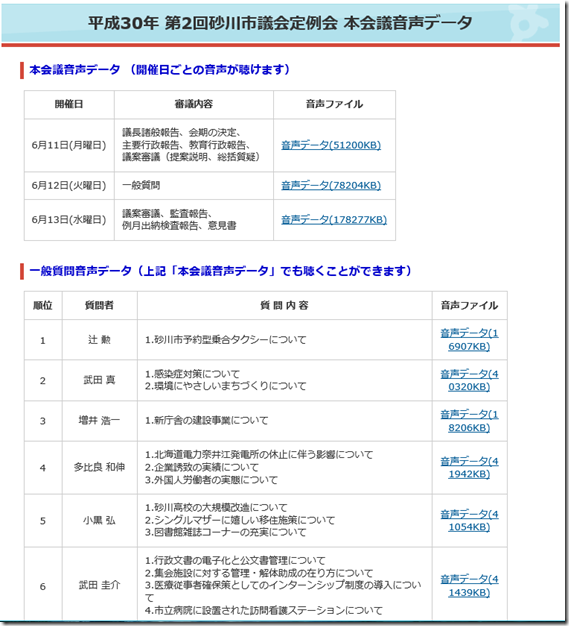Image resolution: width=569 pixels, height=626 pixels.
Task: Click the date cell 6月12日(火曜日)
Action: pos(69,185)
